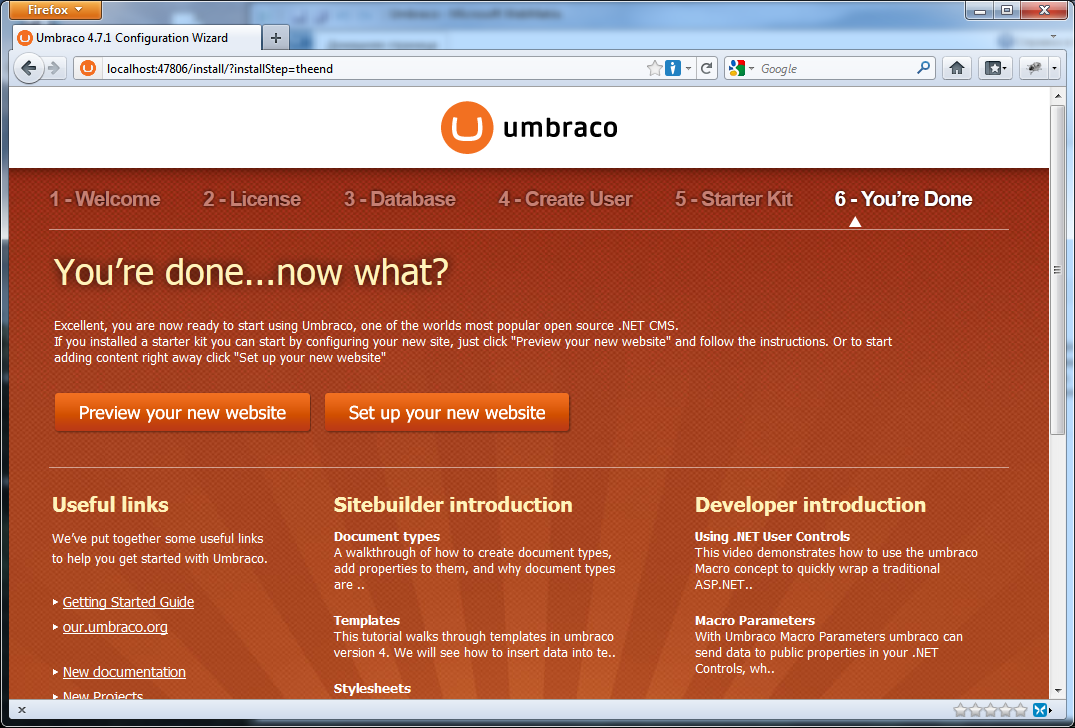Click the Umbraco orange logo
Viewport: 1075px width, 728px height.
pos(467,128)
